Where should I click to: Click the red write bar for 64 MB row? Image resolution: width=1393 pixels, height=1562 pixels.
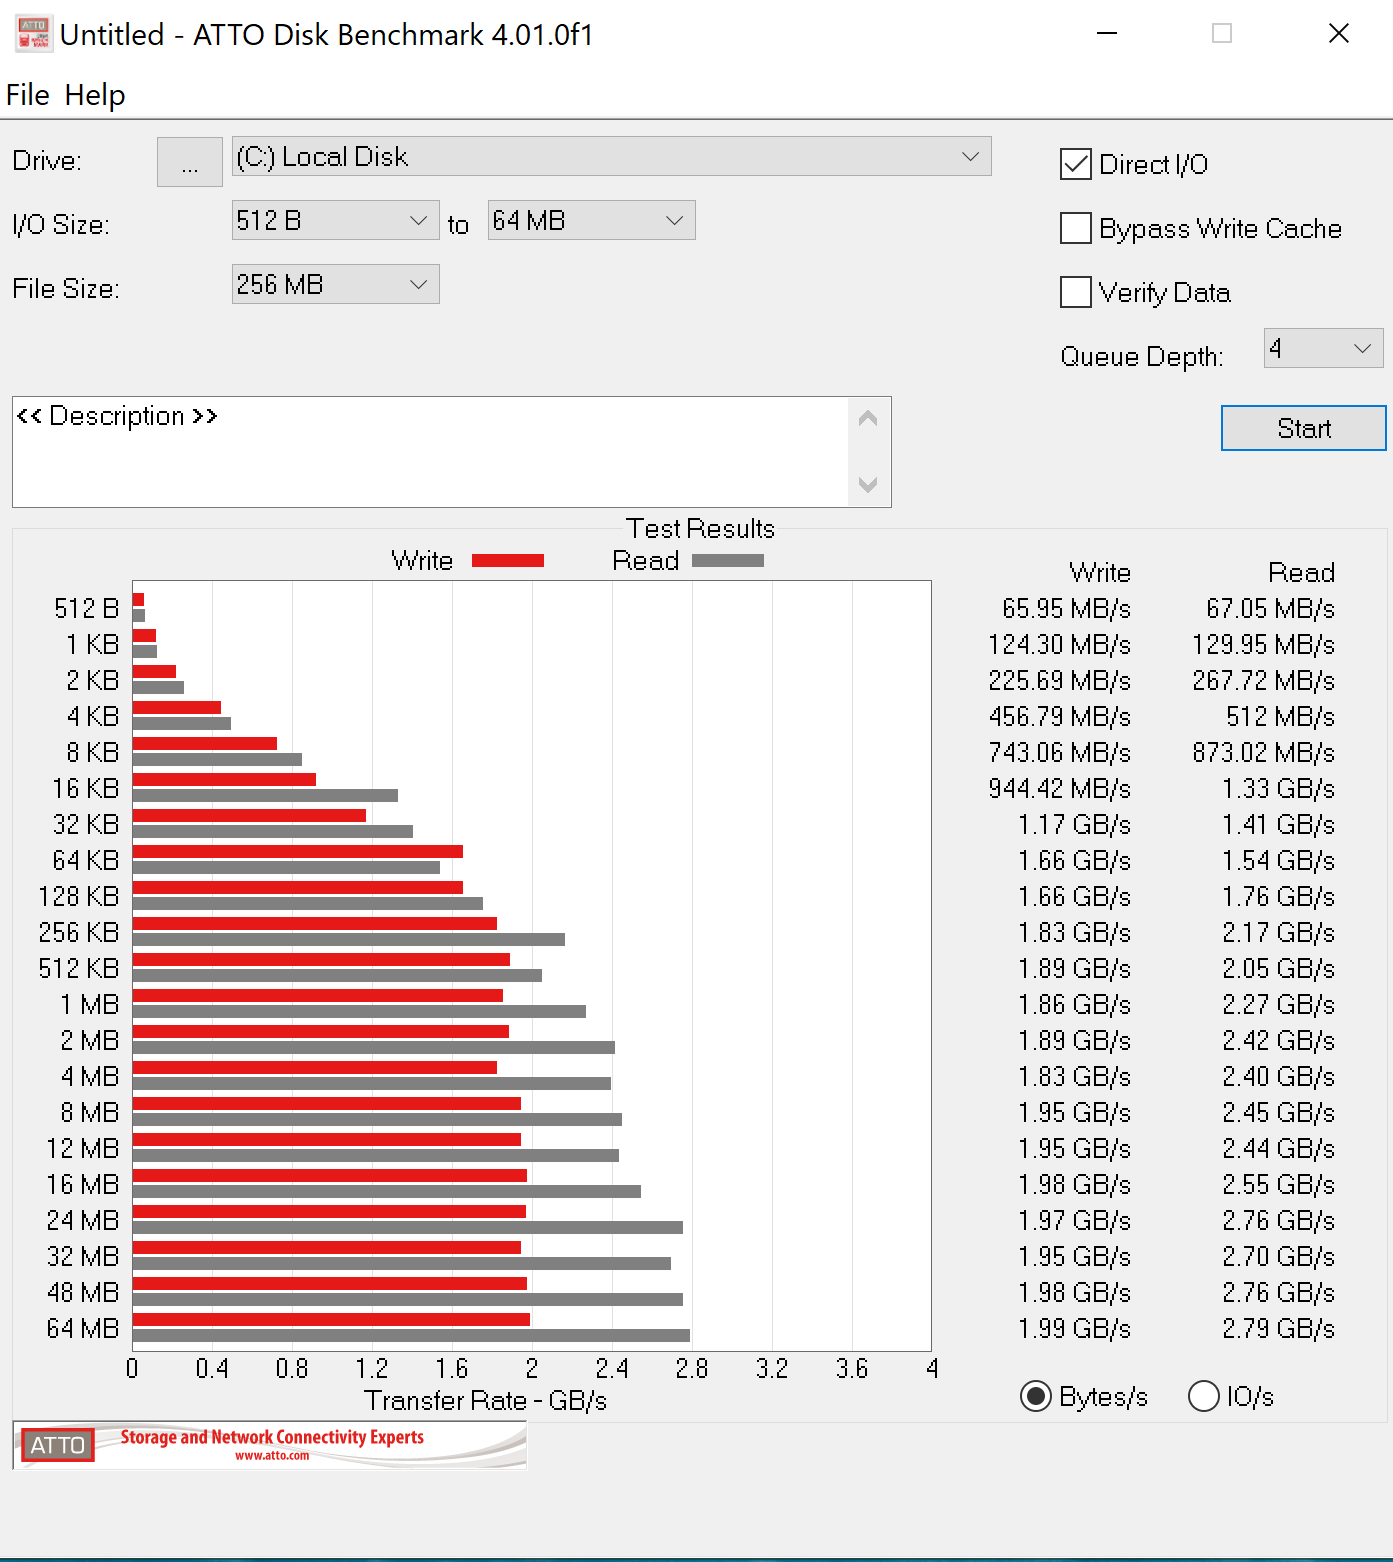[x=331, y=1319]
